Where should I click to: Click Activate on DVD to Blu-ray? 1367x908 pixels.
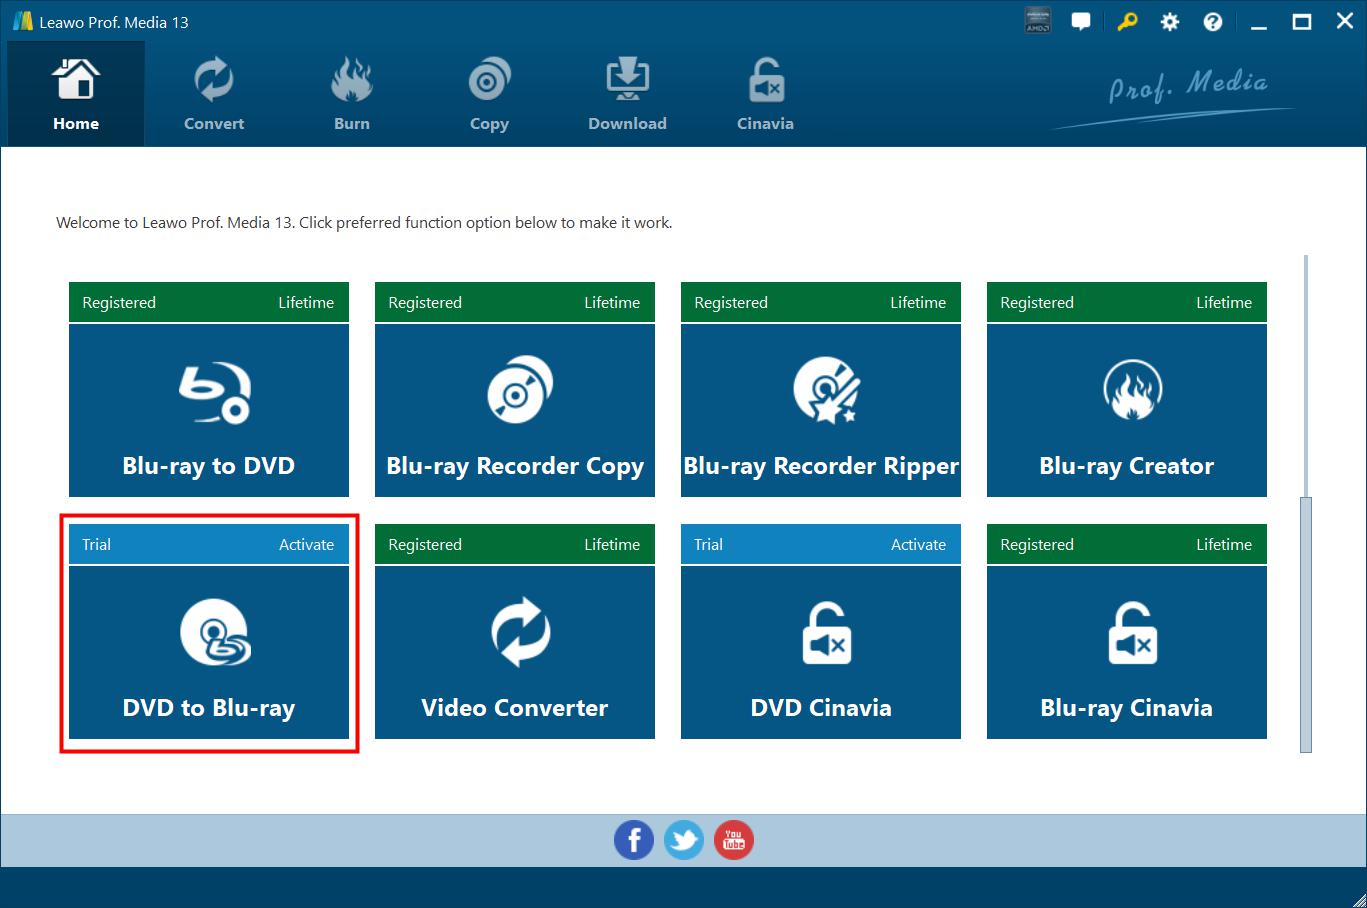tap(306, 545)
